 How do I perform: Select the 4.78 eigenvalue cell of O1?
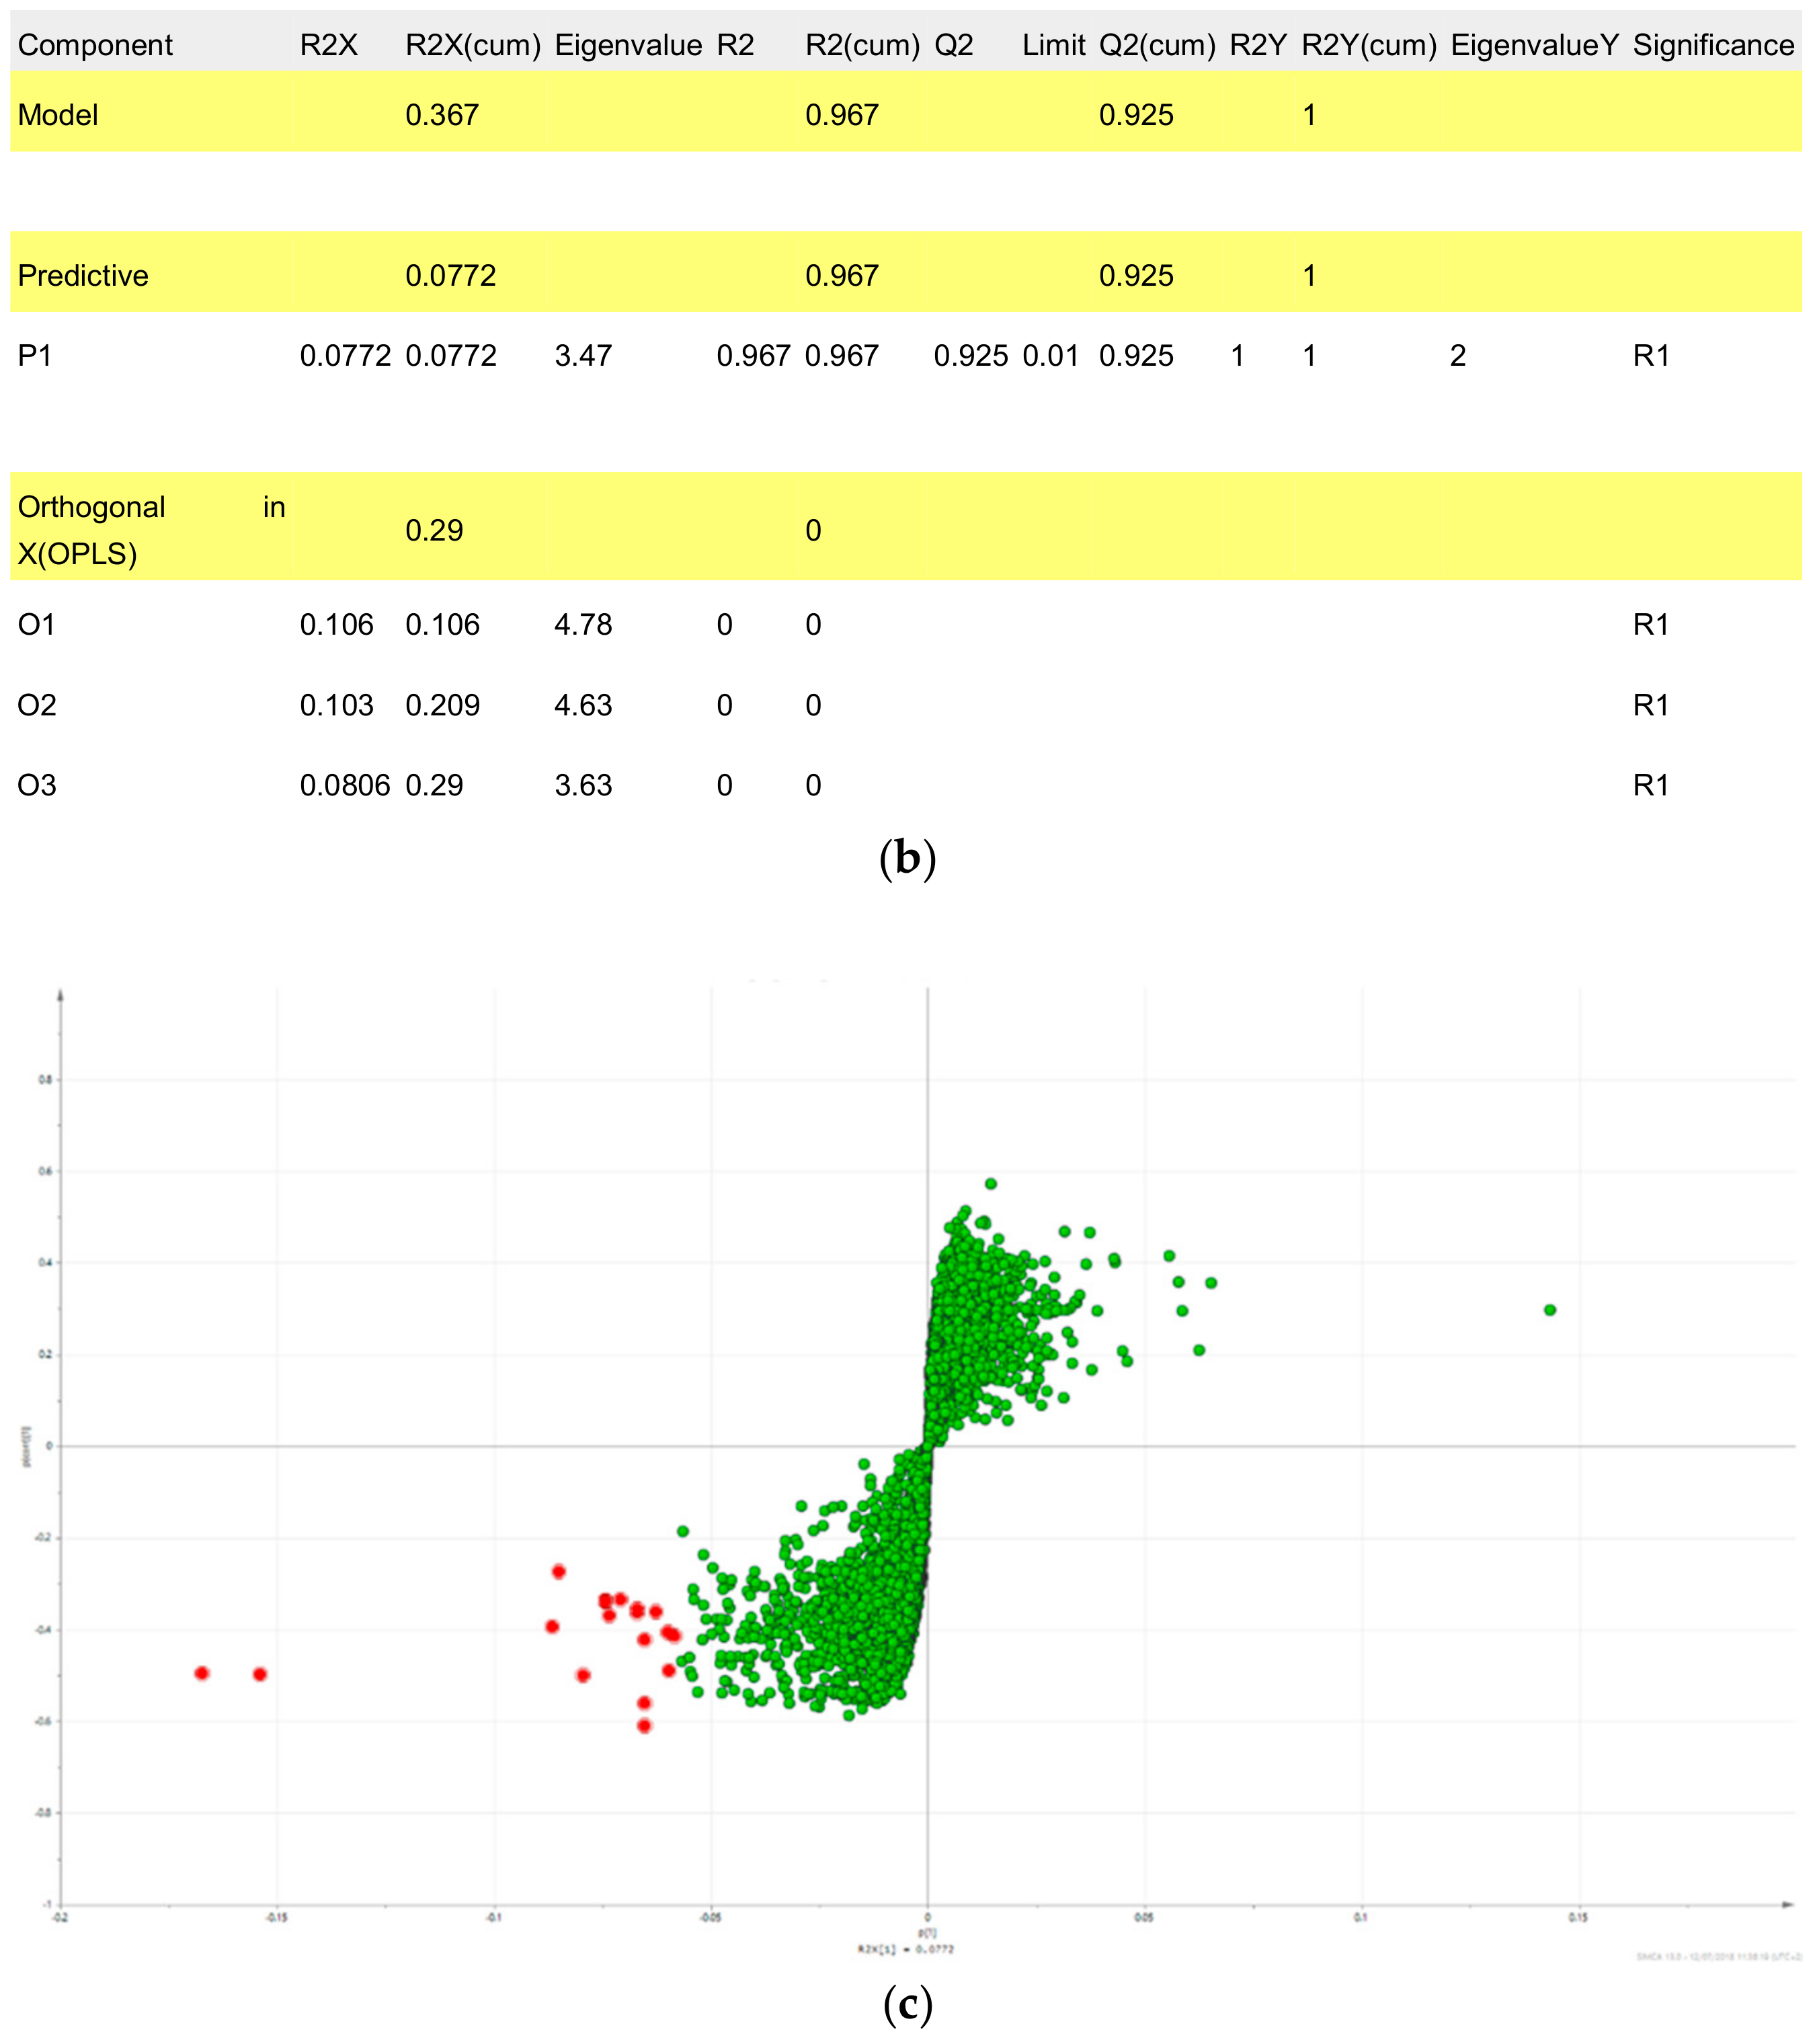[x=583, y=625]
